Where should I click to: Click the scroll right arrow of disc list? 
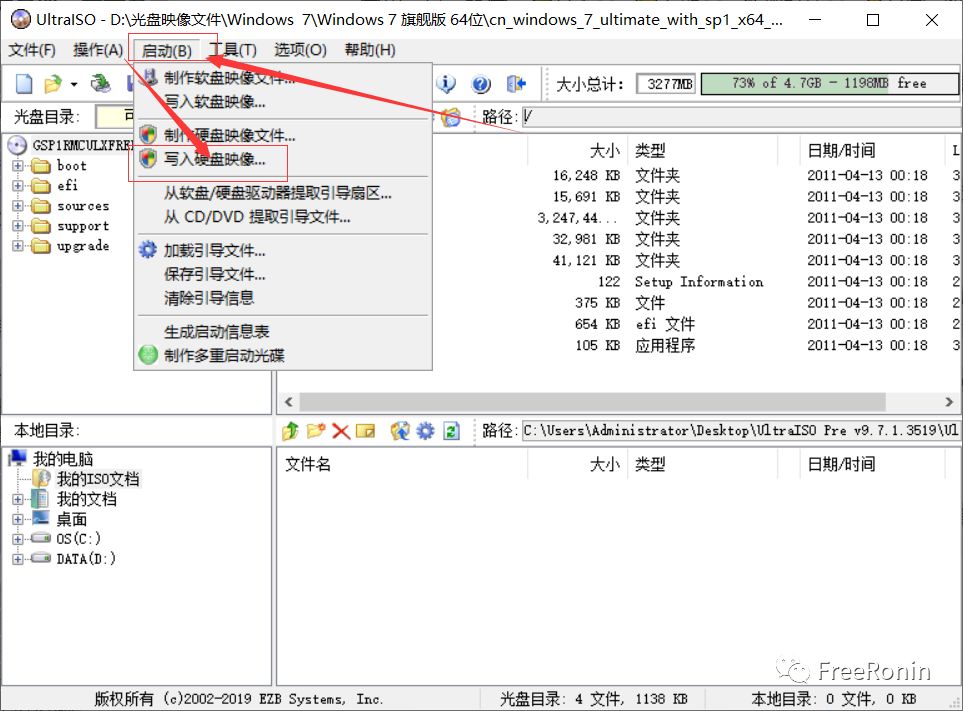(949, 402)
